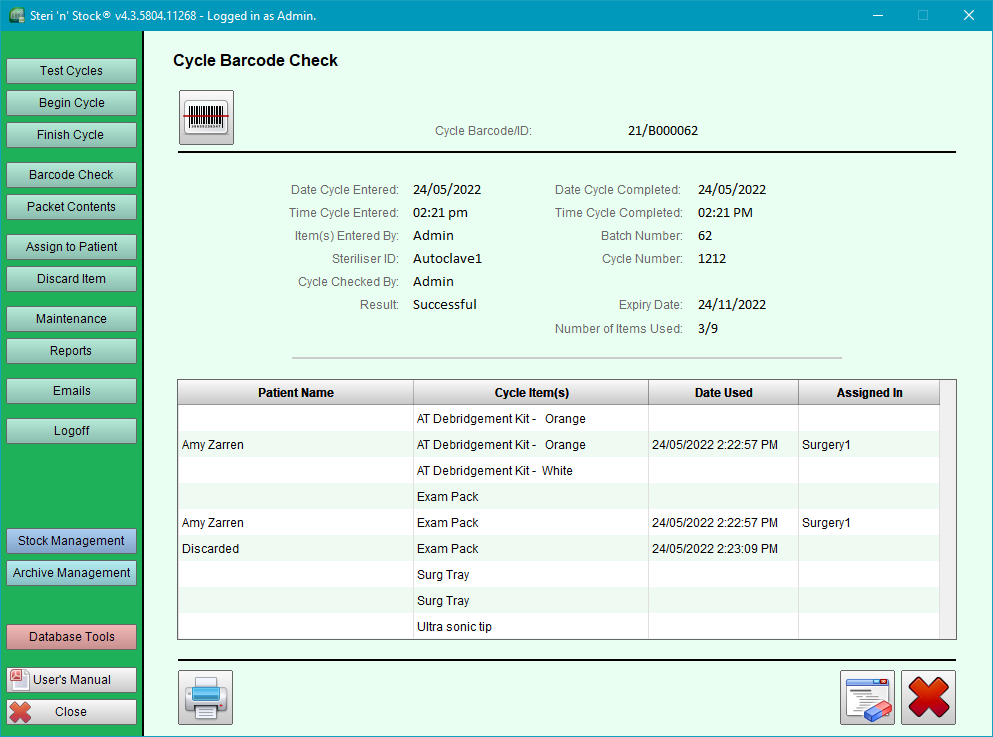Sort by Cycle Item(s) column header
This screenshot has width=993, height=737.
click(x=531, y=393)
